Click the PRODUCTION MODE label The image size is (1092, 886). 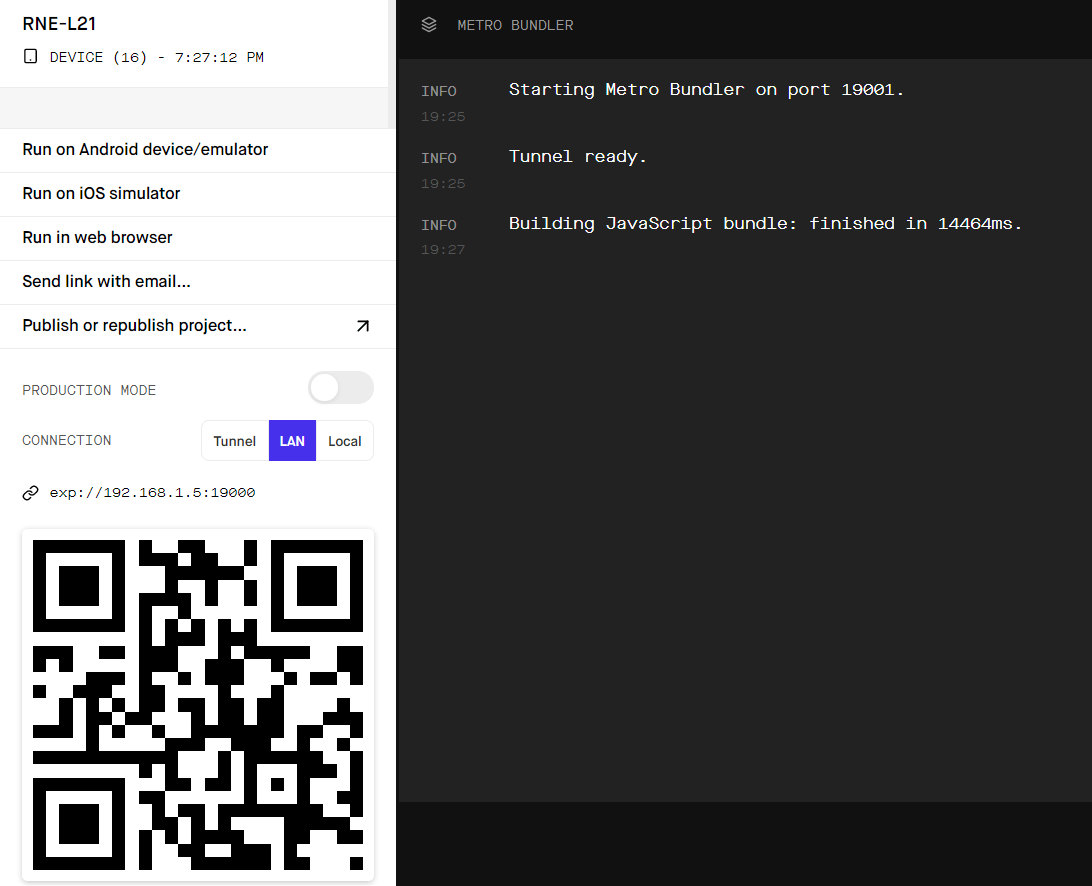click(x=89, y=390)
